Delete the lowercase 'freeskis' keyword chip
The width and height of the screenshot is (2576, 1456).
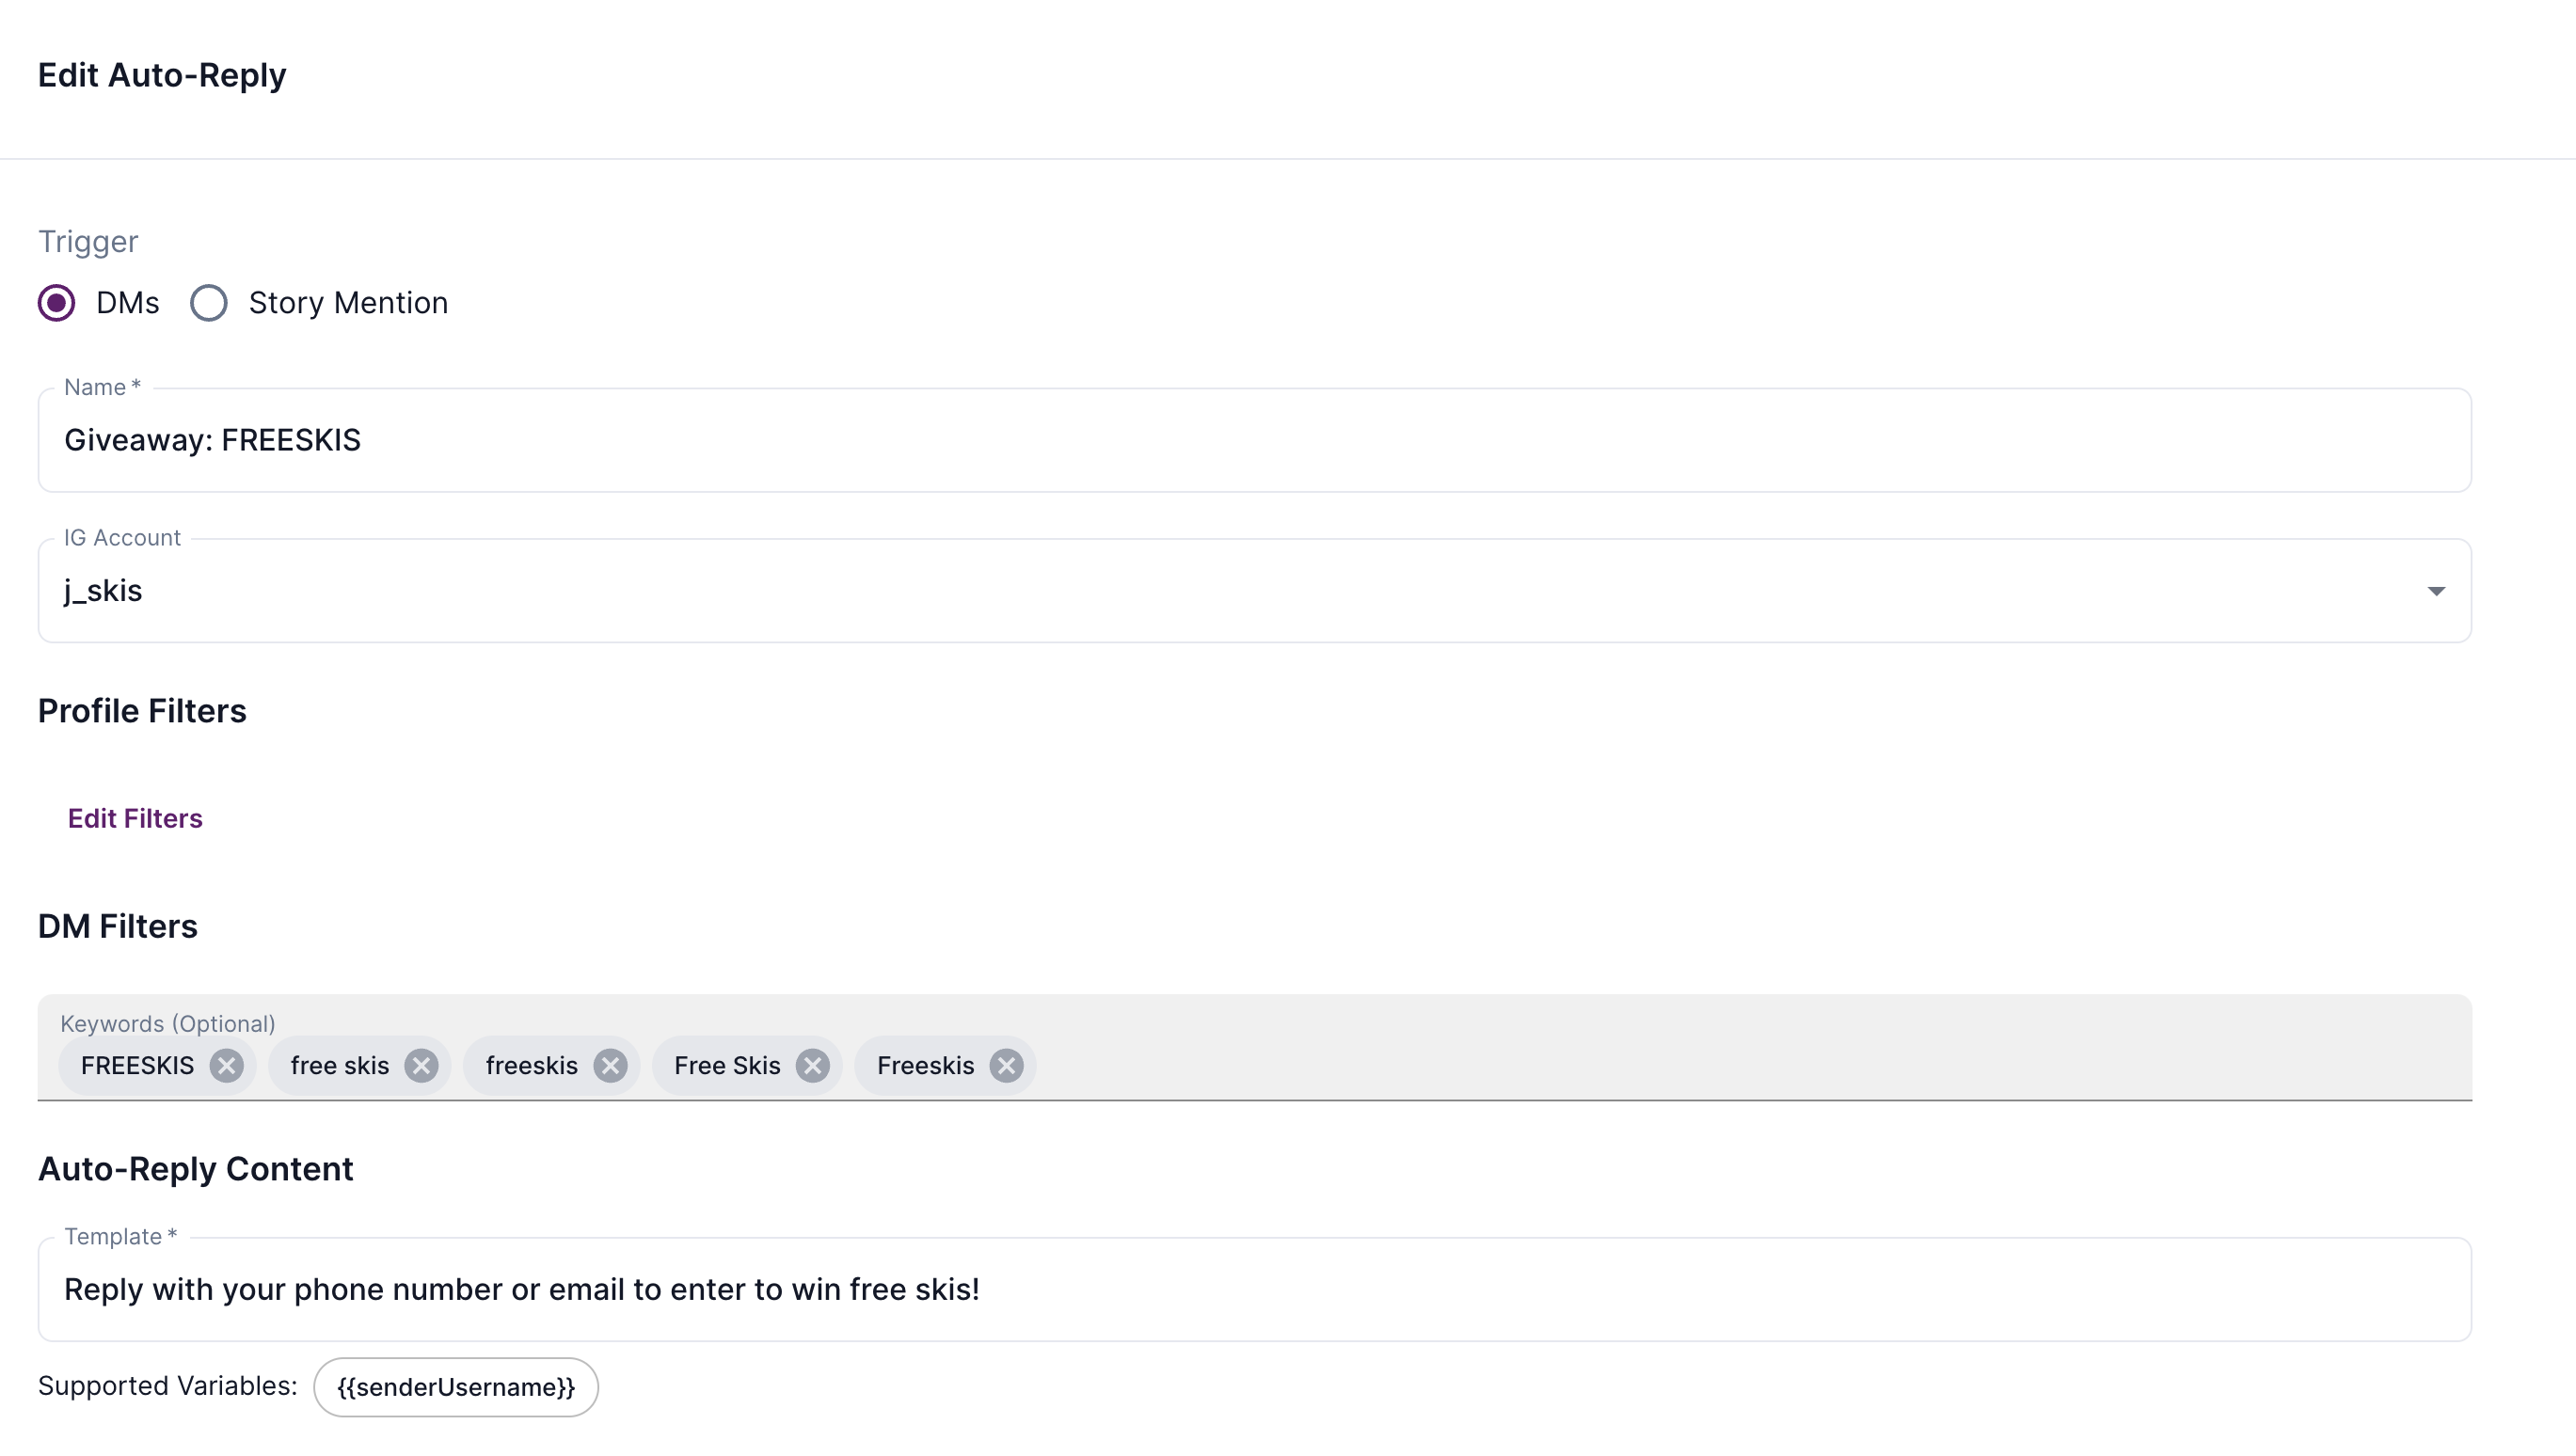[x=610, y=1066]
